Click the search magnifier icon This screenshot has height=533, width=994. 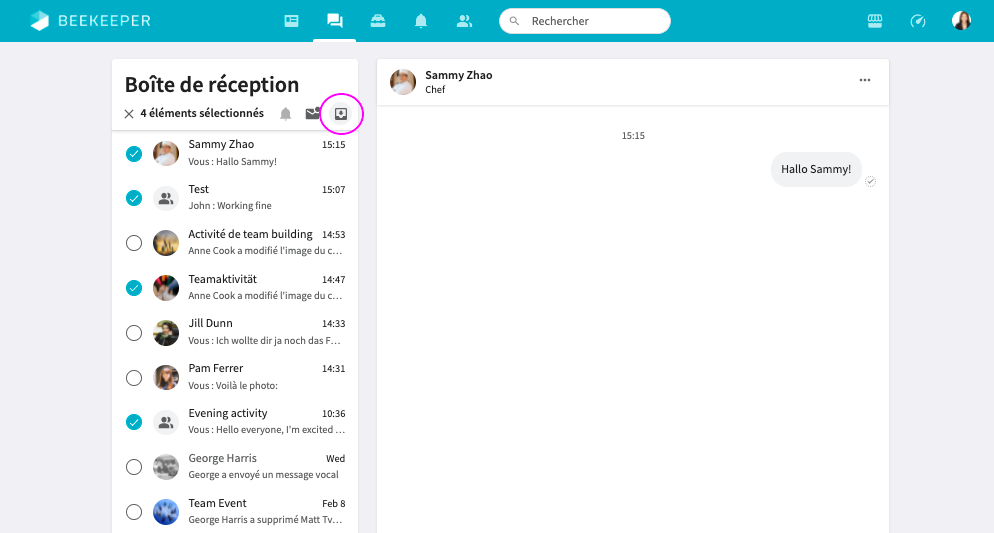click(515, 21)
